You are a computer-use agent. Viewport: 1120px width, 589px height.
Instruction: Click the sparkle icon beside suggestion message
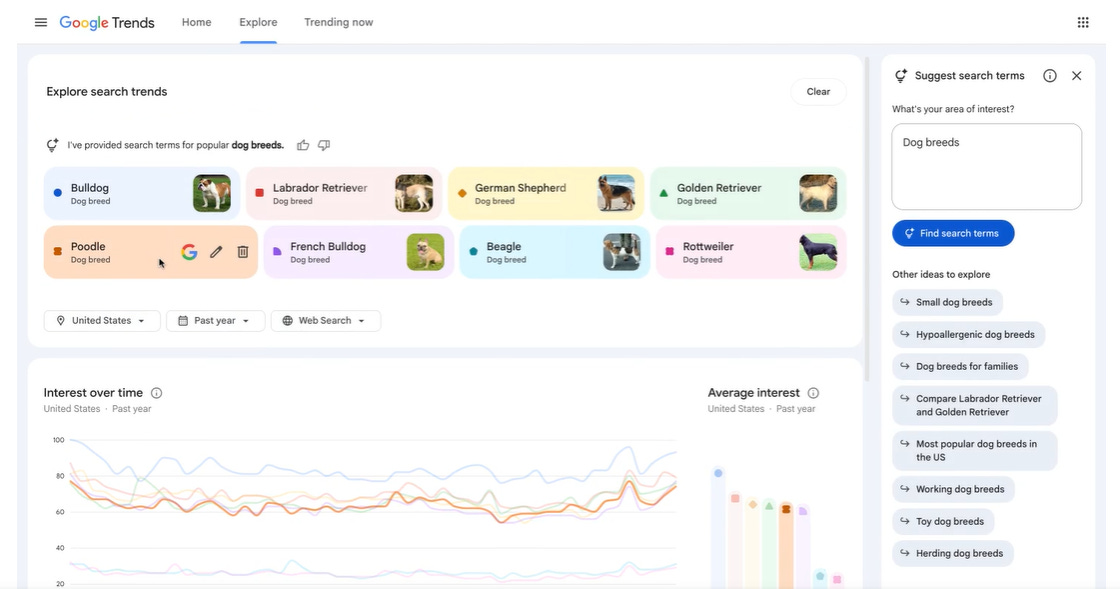pyautogui.click(x=52, y=145)
